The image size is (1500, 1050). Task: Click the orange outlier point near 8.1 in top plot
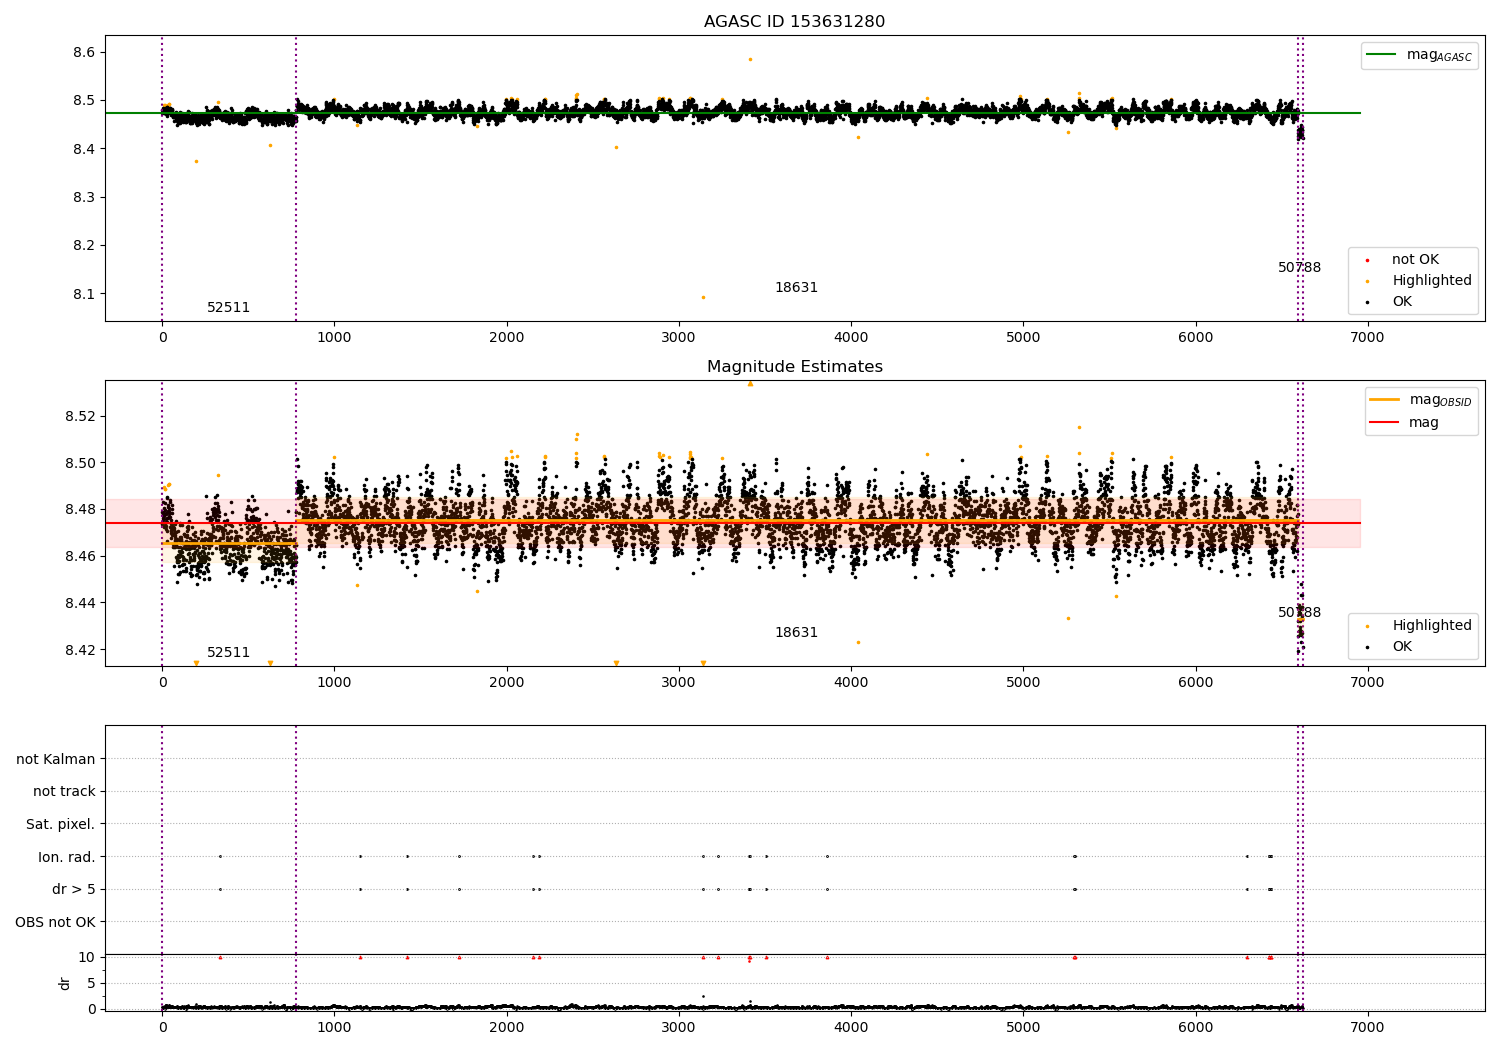pos(703,297)
